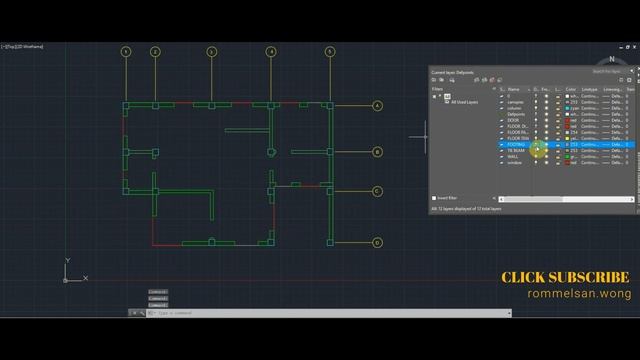Select the FOOTING layer row name
The height and width of the screenshot is (360, 640).
(x=516, y=144)
